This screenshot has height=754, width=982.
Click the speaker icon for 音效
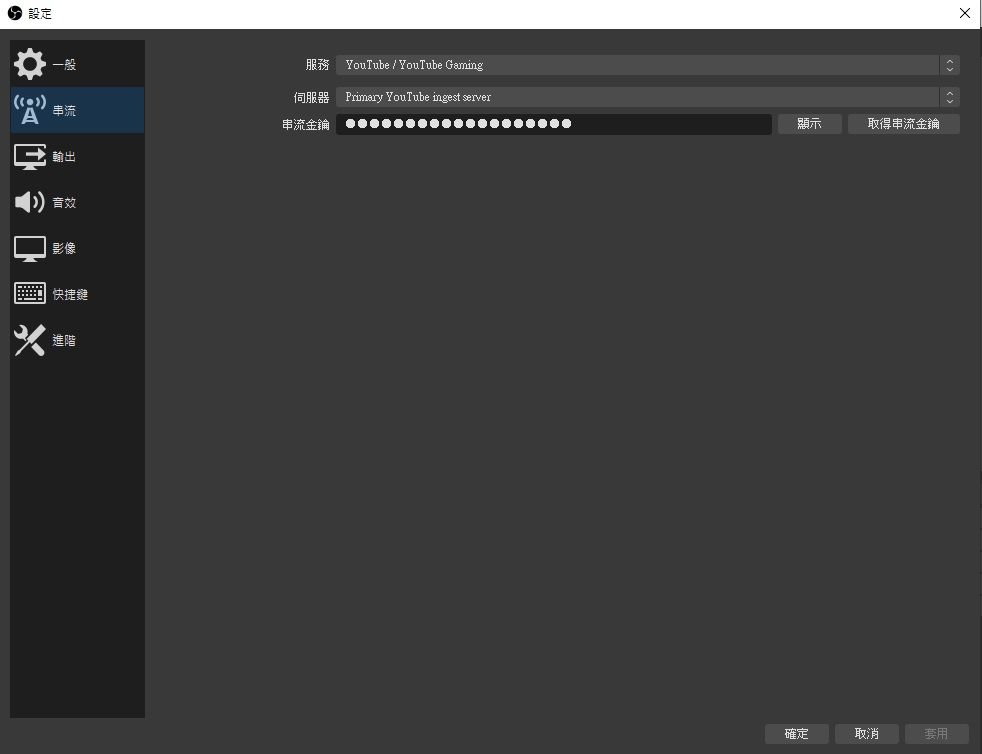click(30, 202)
